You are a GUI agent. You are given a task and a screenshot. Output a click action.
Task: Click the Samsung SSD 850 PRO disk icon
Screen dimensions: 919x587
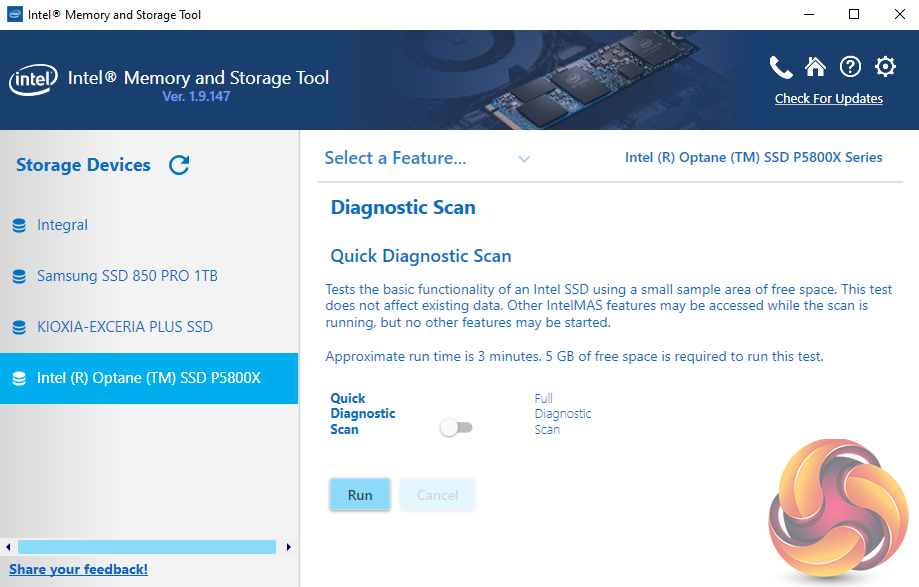click(x=19, y=277)
